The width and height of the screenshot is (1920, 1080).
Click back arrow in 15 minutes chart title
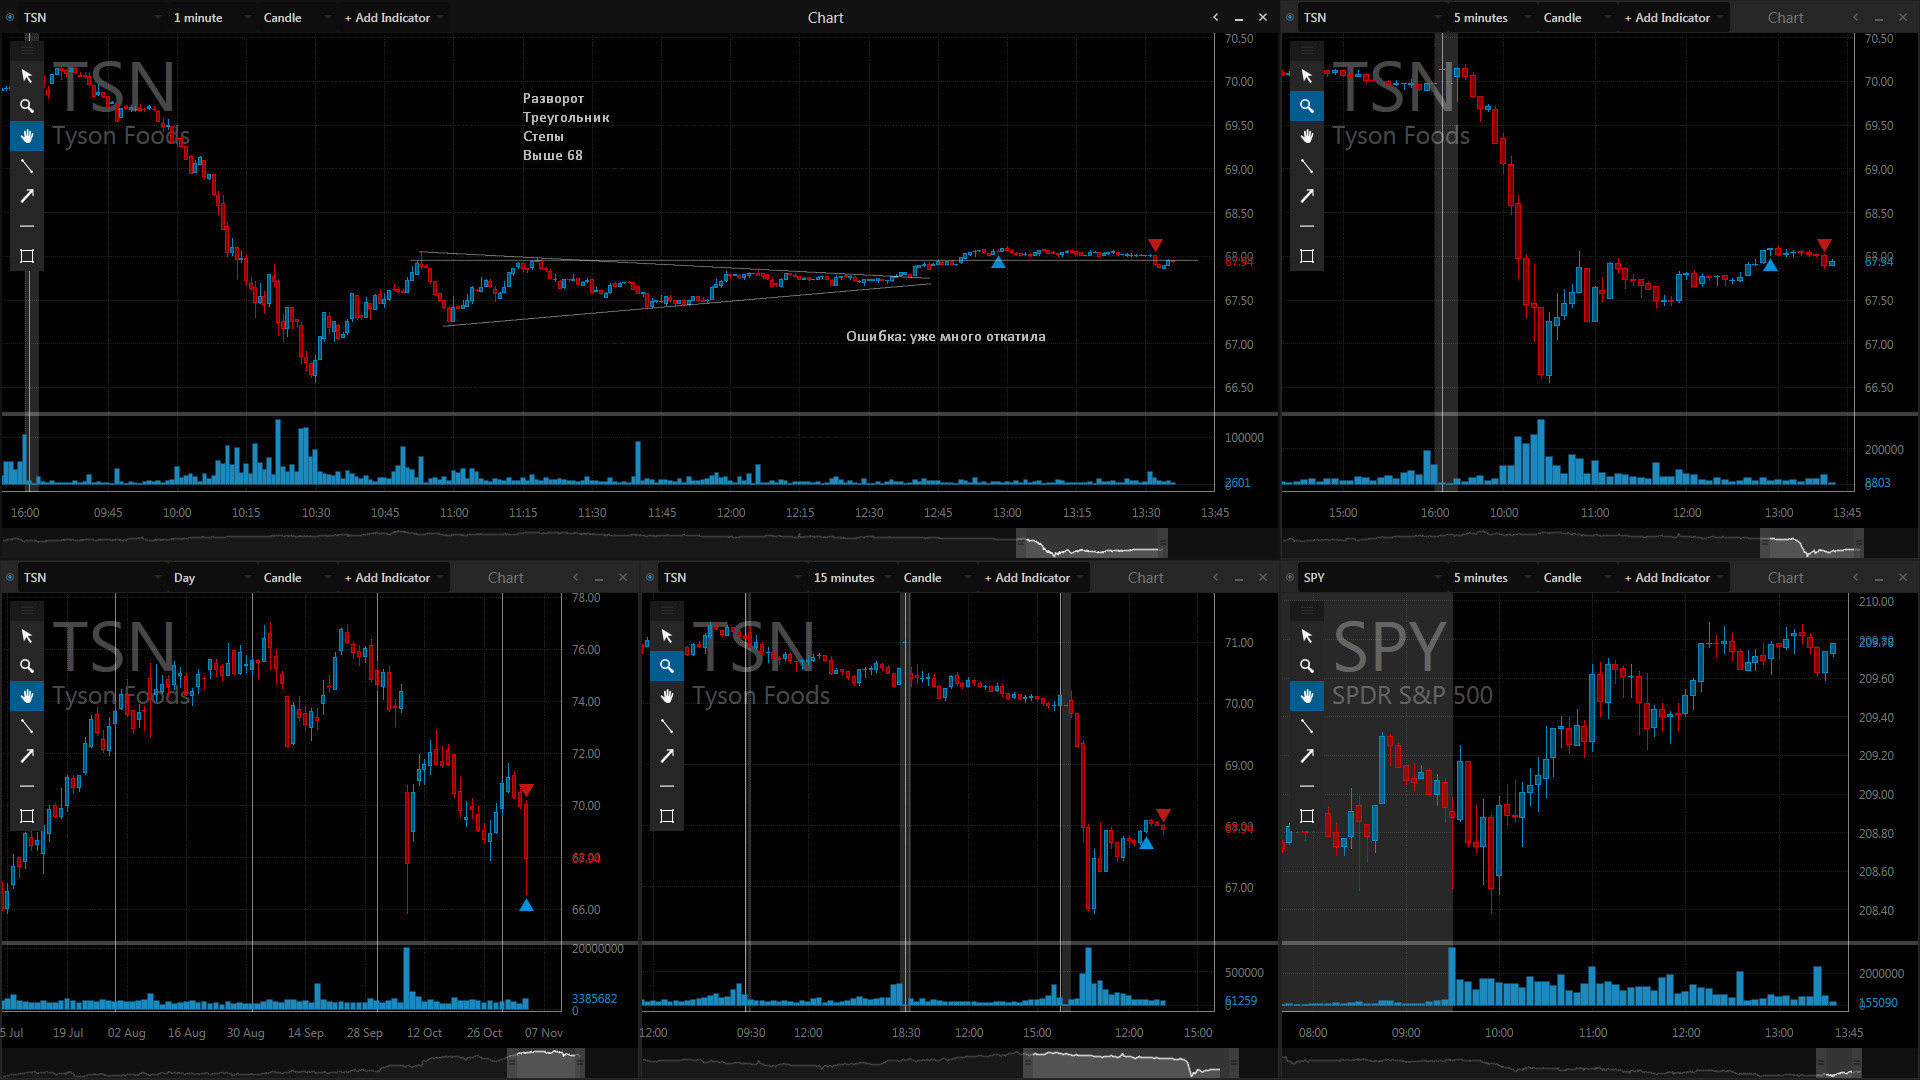coord(1216,577)
